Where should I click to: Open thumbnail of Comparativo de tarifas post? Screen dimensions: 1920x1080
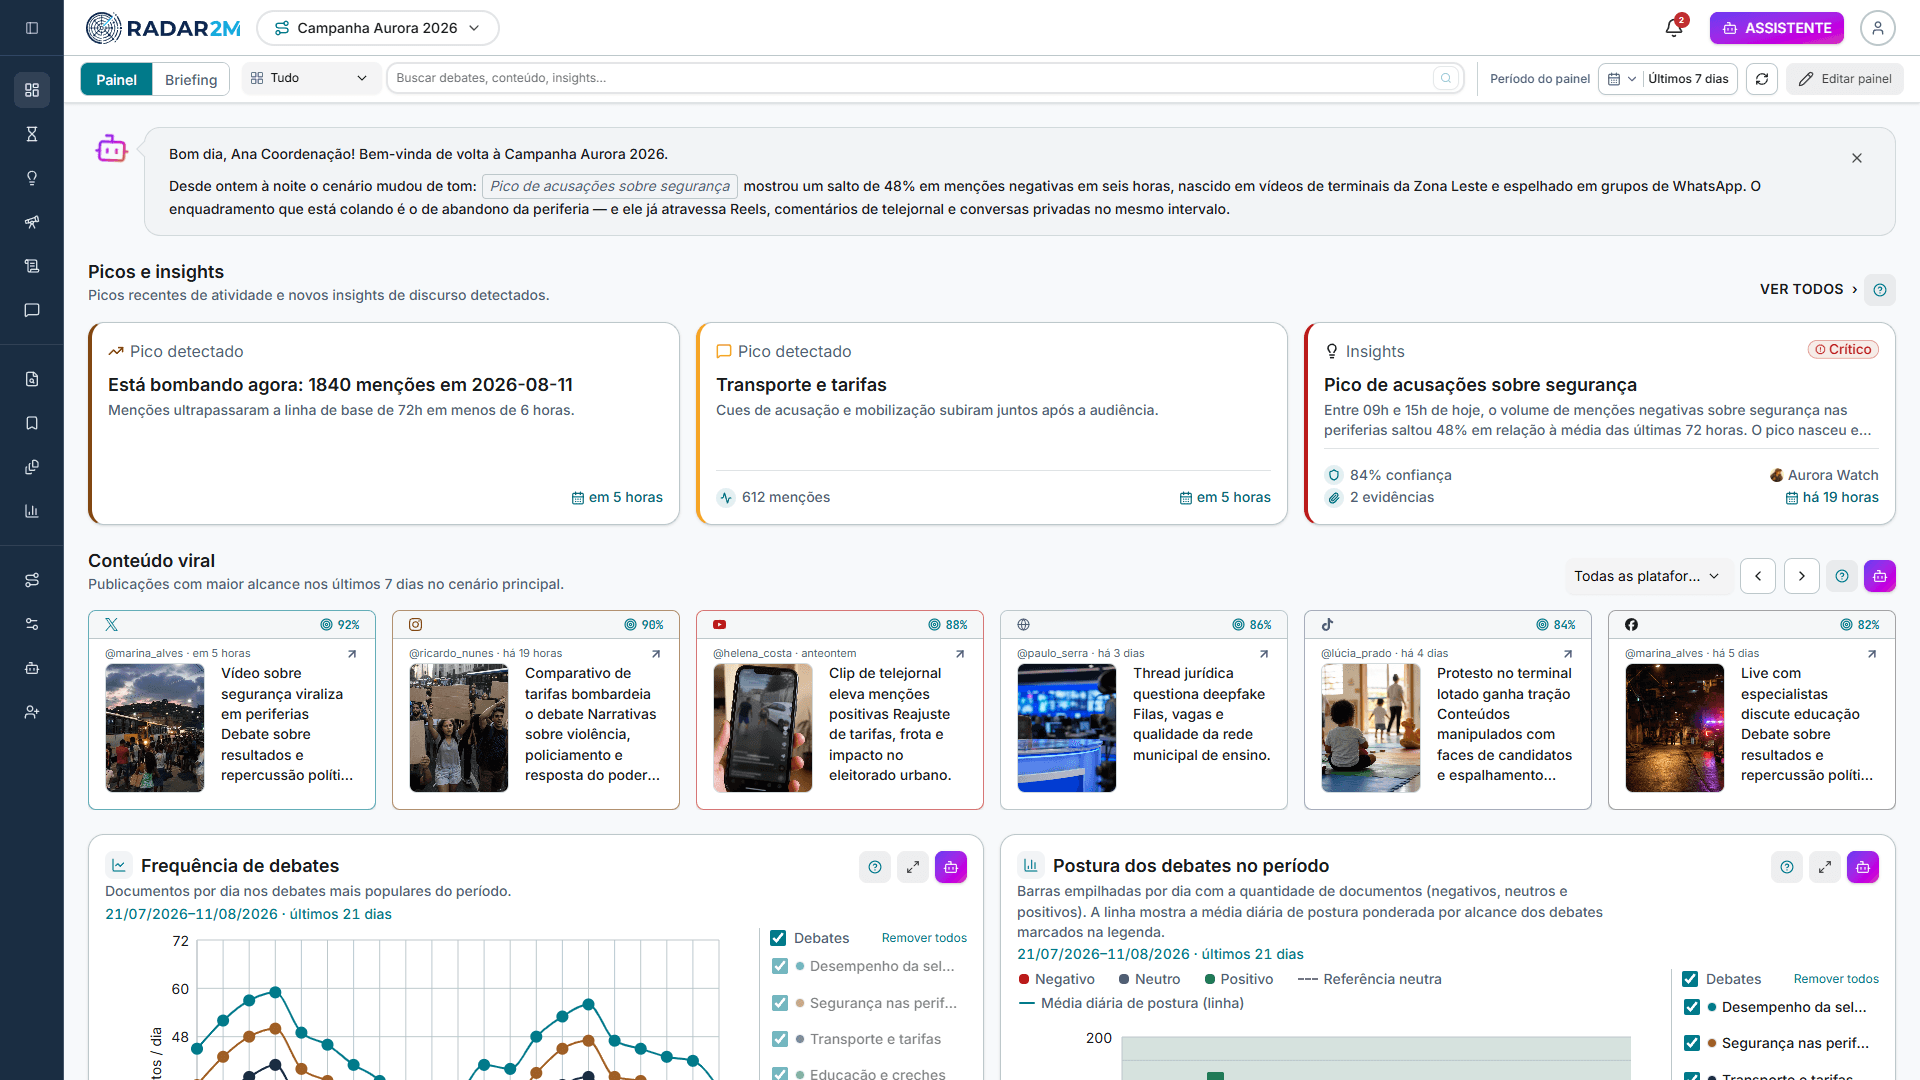click(459, 728)
